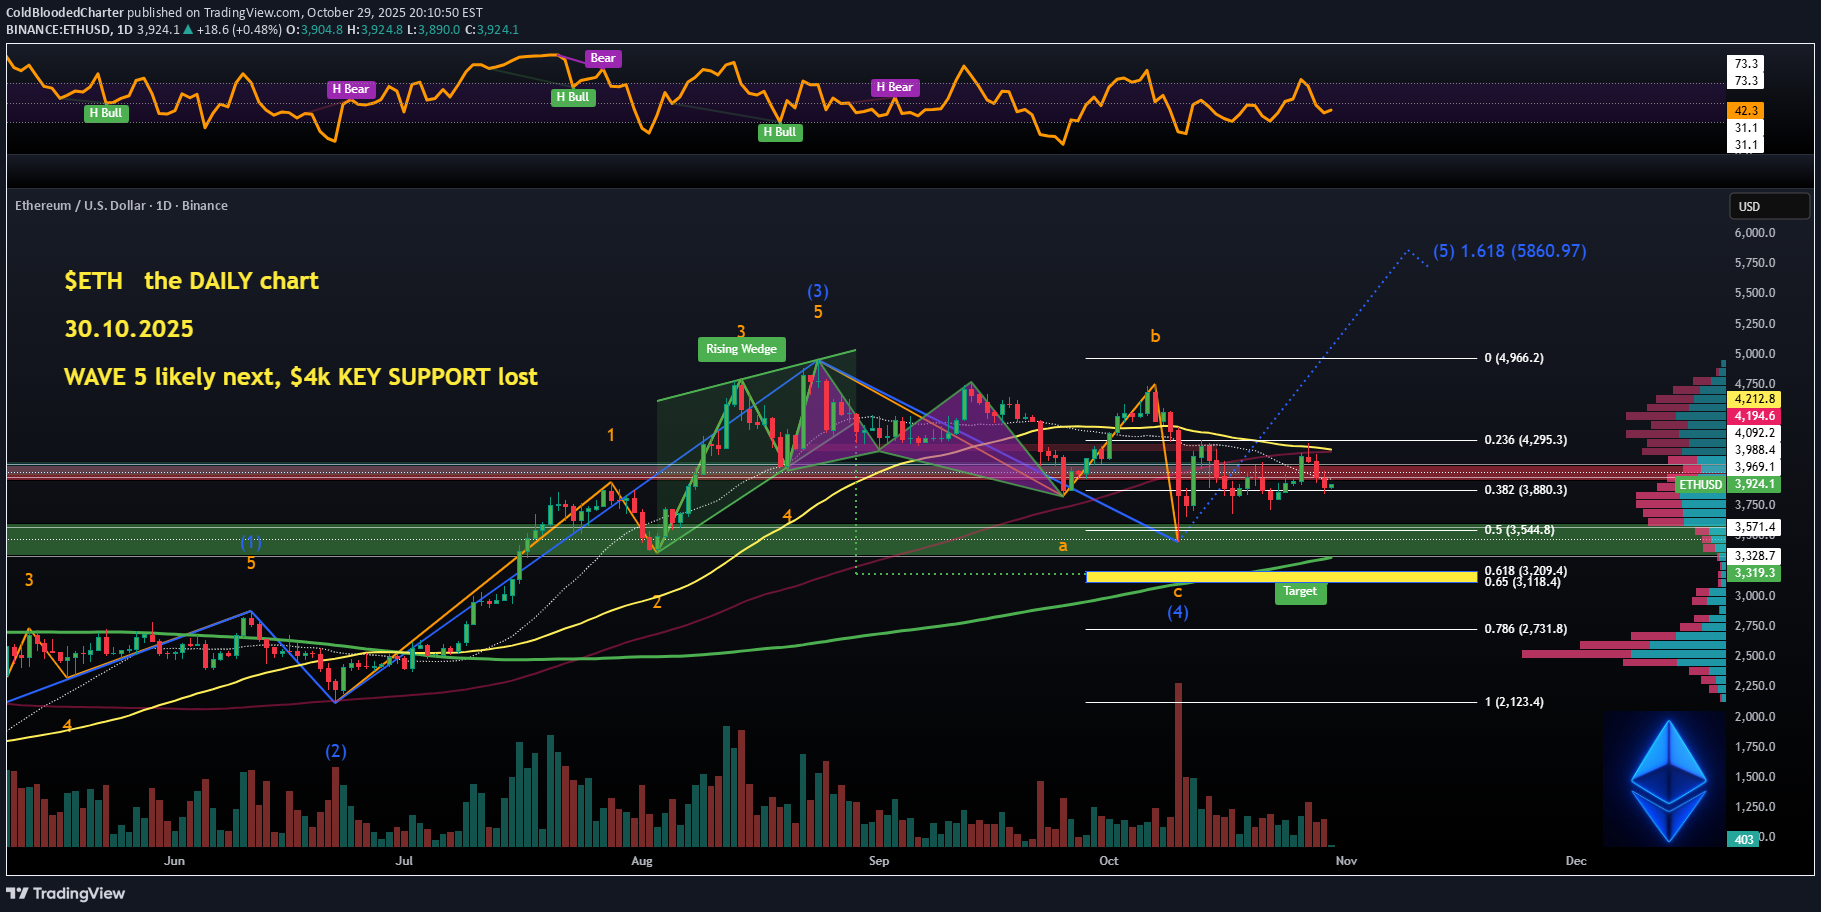Screen dimensions: 1821x912
Task: Click the (5) 1.618 (5860.97) projection label
Action: tap(1509, 251)
